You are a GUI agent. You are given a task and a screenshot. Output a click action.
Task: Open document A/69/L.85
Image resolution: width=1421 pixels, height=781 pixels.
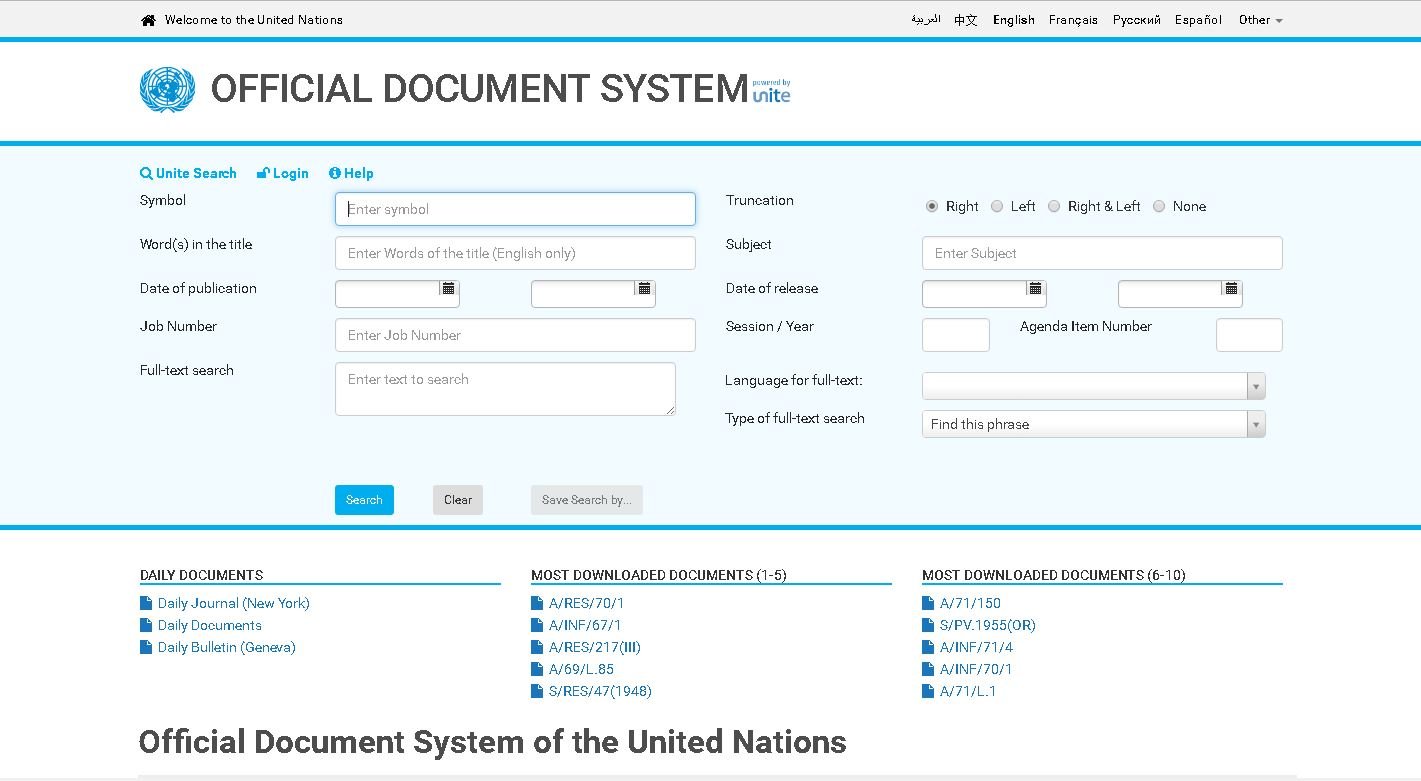point(581,669)
